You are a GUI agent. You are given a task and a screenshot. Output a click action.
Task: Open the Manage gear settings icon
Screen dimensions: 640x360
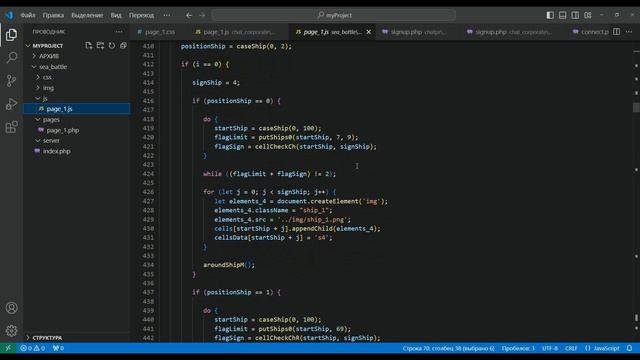(x=11, y=330)
